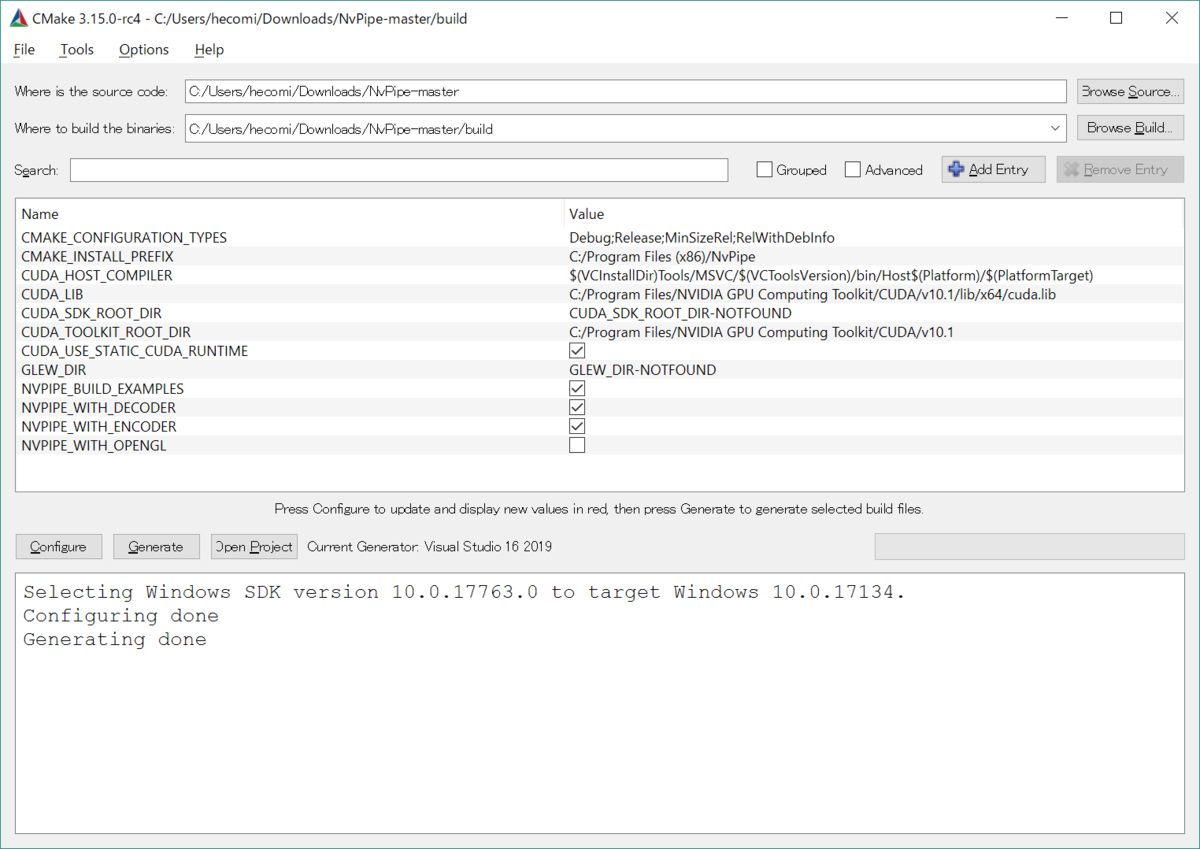Select the GLEW_DIR entry name

tap(54, 370)
